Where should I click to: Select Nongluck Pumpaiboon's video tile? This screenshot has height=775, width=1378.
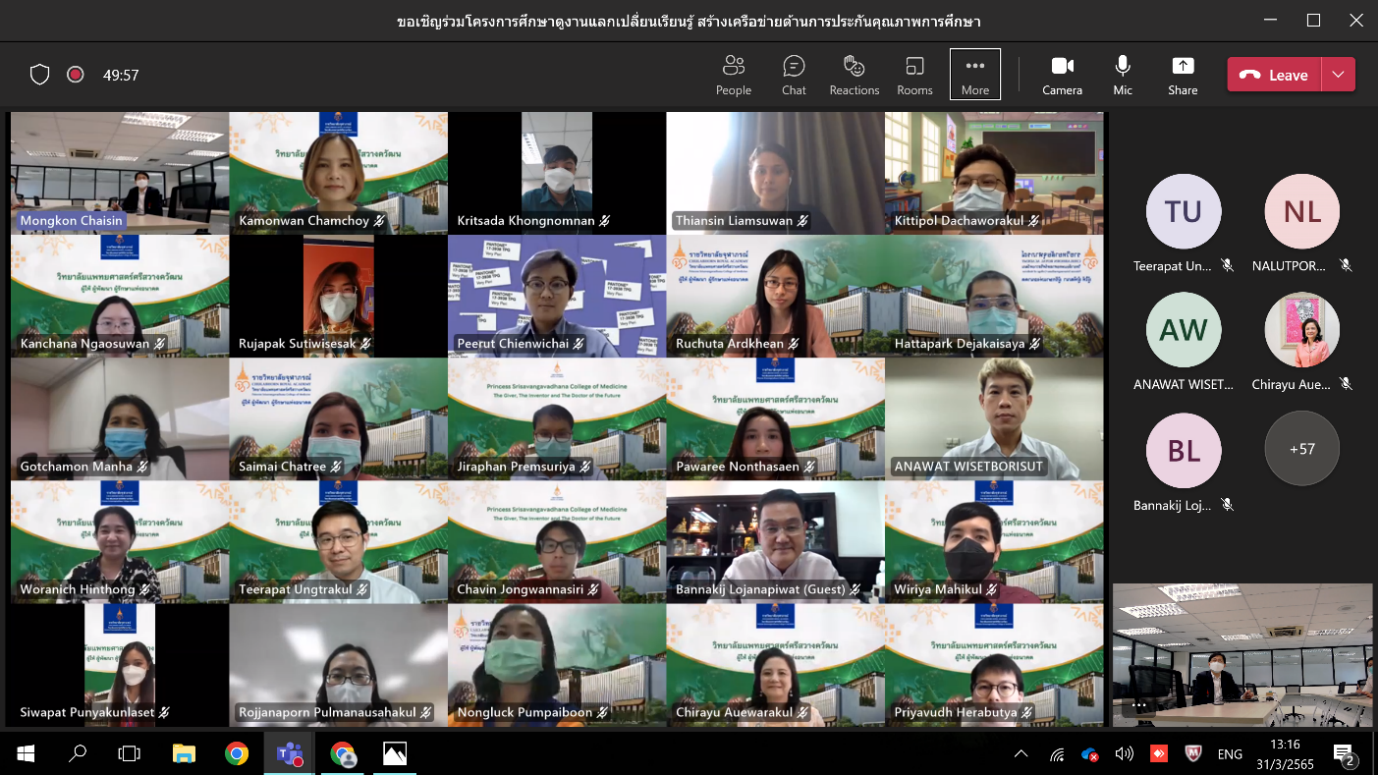[557, 665]
